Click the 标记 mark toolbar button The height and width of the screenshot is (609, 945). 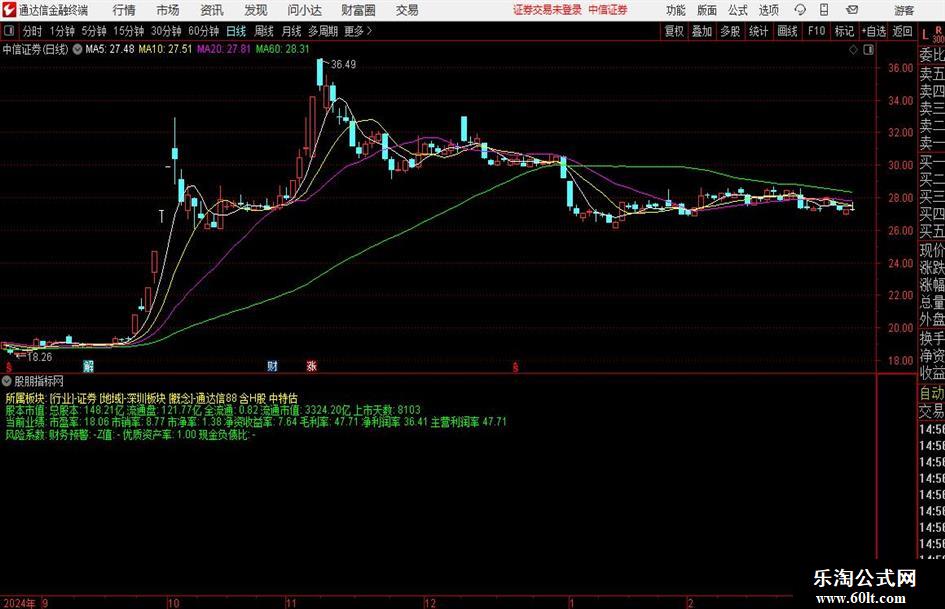(x=844, y=31)
